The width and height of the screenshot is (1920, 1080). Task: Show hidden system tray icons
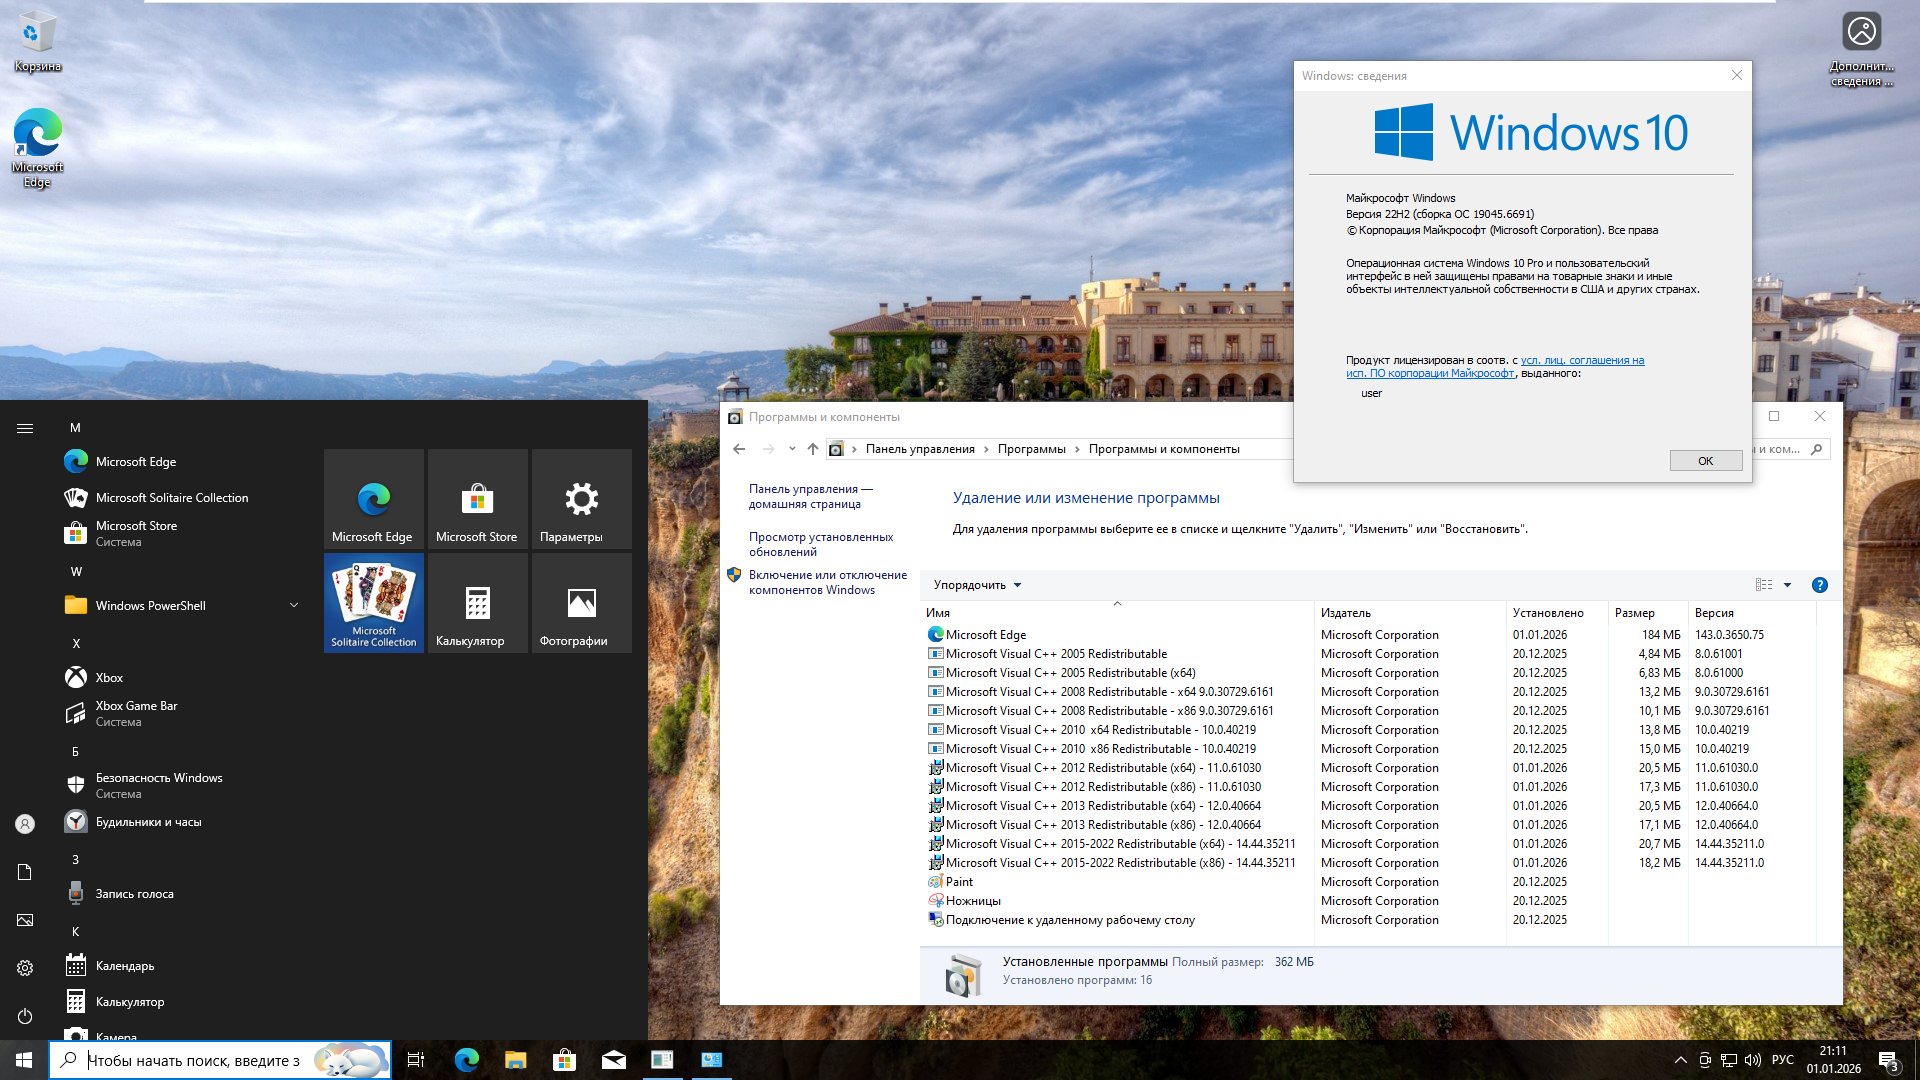click(x=1680, y=1060)
